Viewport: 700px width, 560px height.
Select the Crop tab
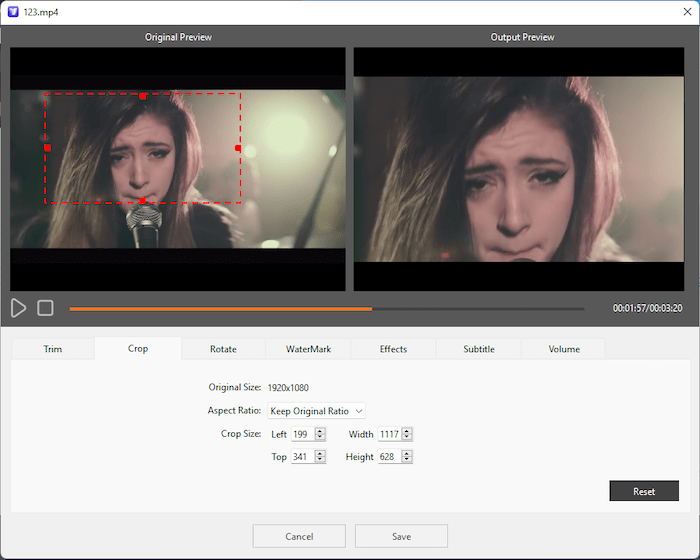138,348
